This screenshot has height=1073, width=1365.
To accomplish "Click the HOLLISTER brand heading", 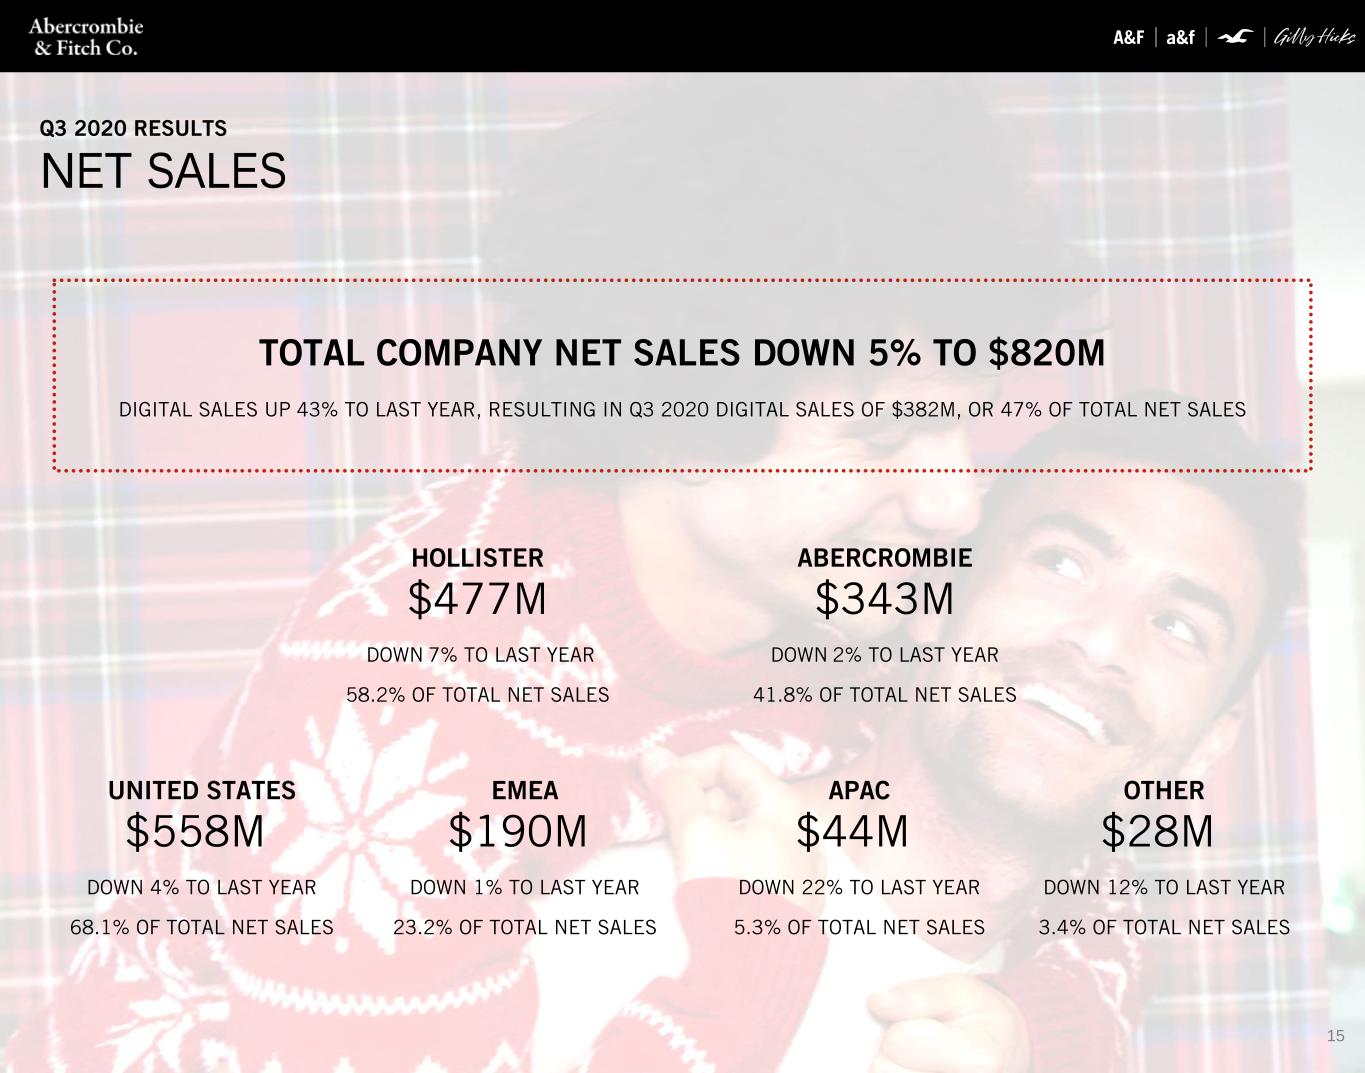I will click(478, 558).
